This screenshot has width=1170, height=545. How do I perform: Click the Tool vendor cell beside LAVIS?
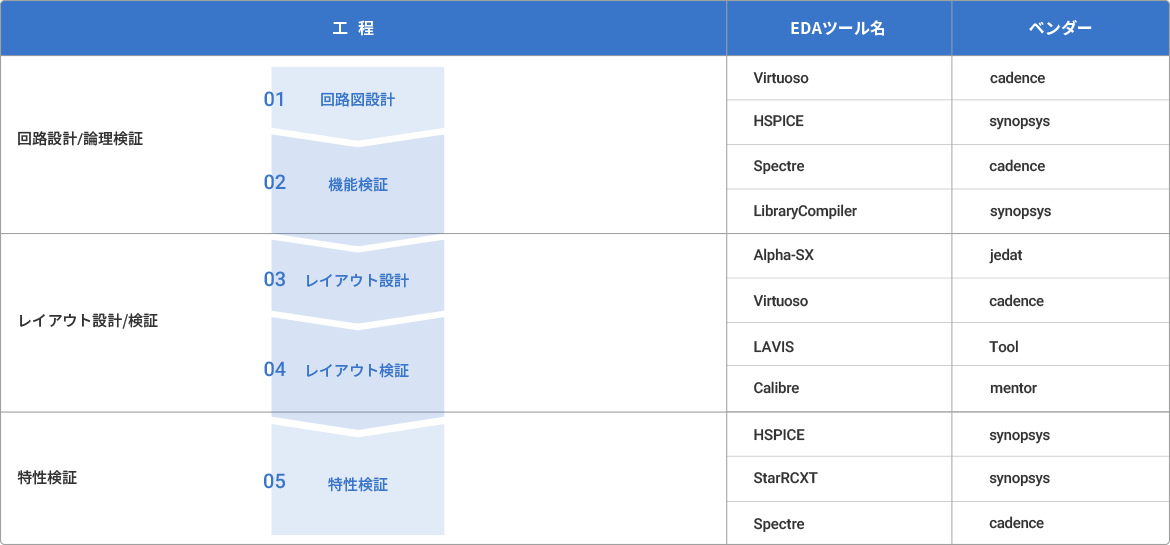click(1060, 346)
